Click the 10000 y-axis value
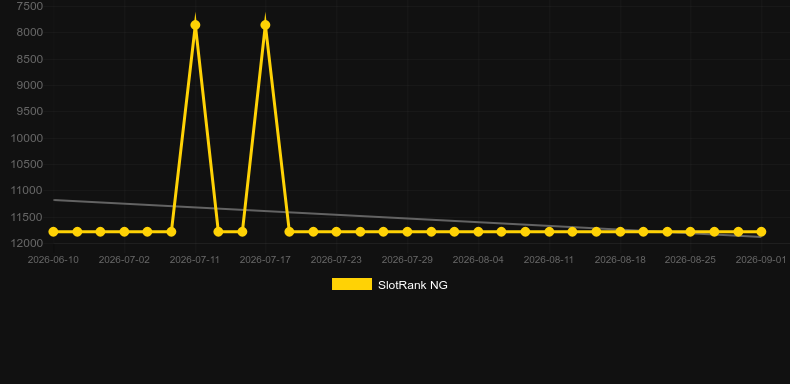 [x=27, y=139]
